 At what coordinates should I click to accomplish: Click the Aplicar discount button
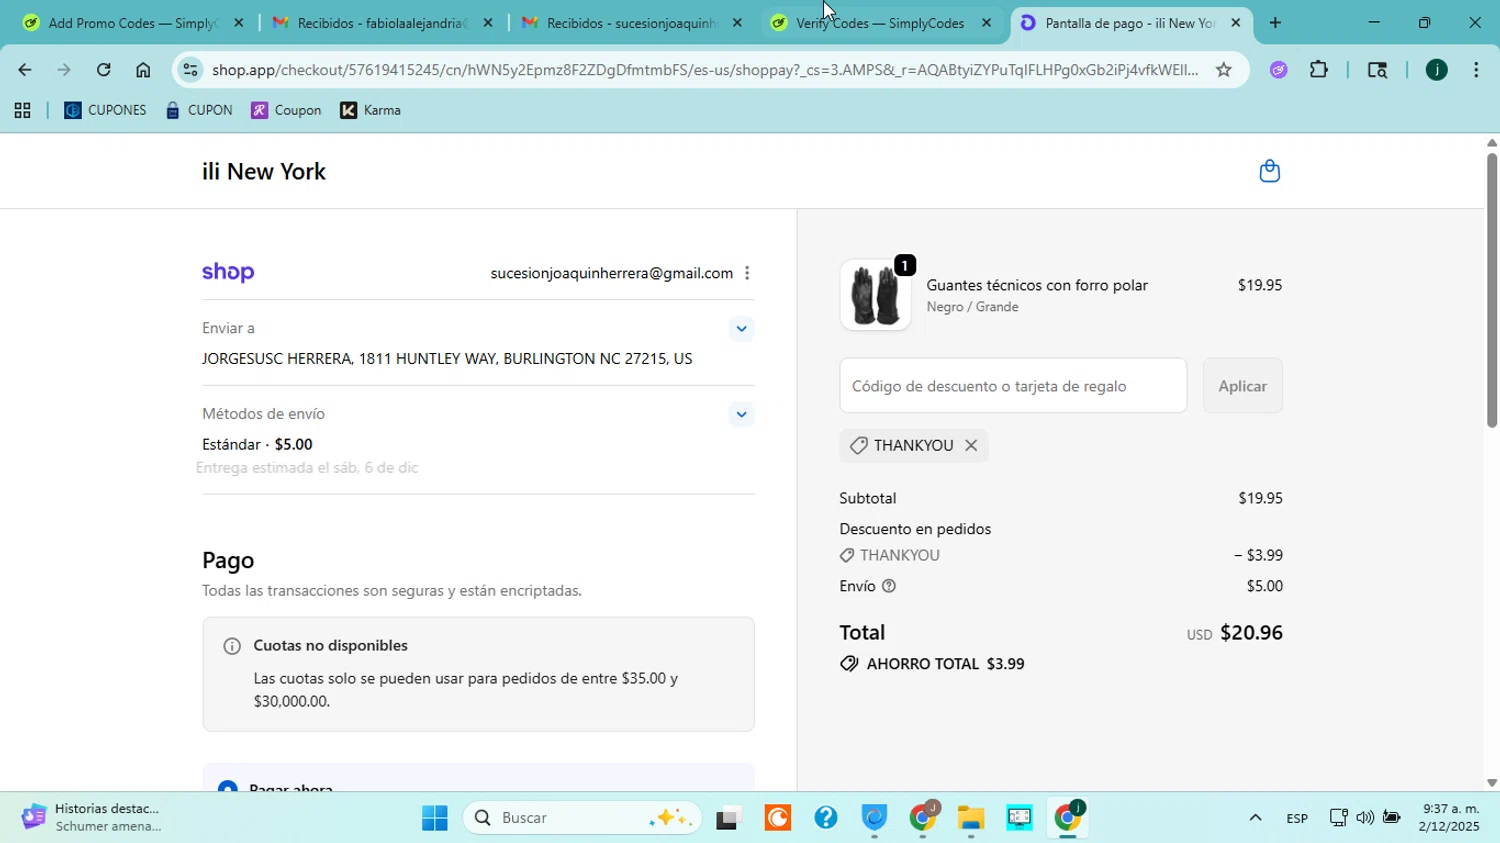[1242, 386]
